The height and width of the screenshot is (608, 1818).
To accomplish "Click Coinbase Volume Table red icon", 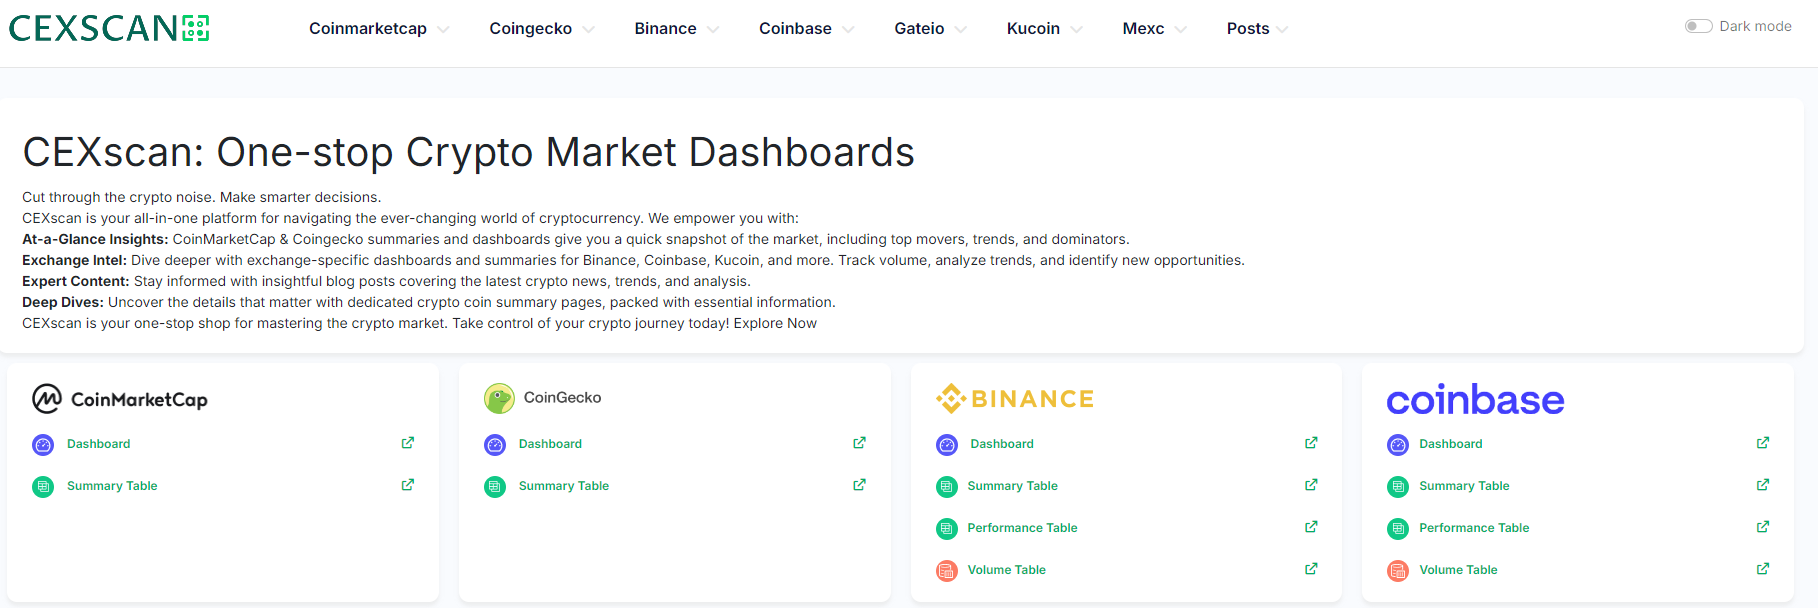I will click(1398, 571).
